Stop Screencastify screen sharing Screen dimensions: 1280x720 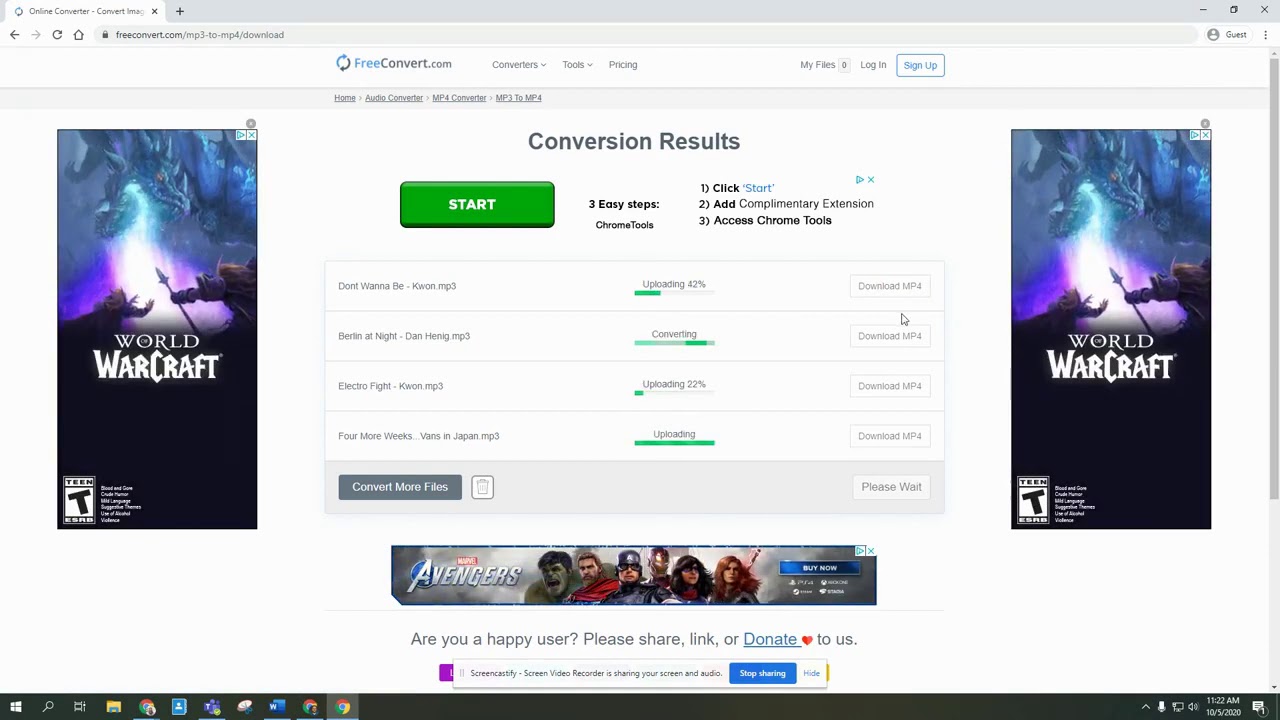pyautogui.click(x=762, y=673)
